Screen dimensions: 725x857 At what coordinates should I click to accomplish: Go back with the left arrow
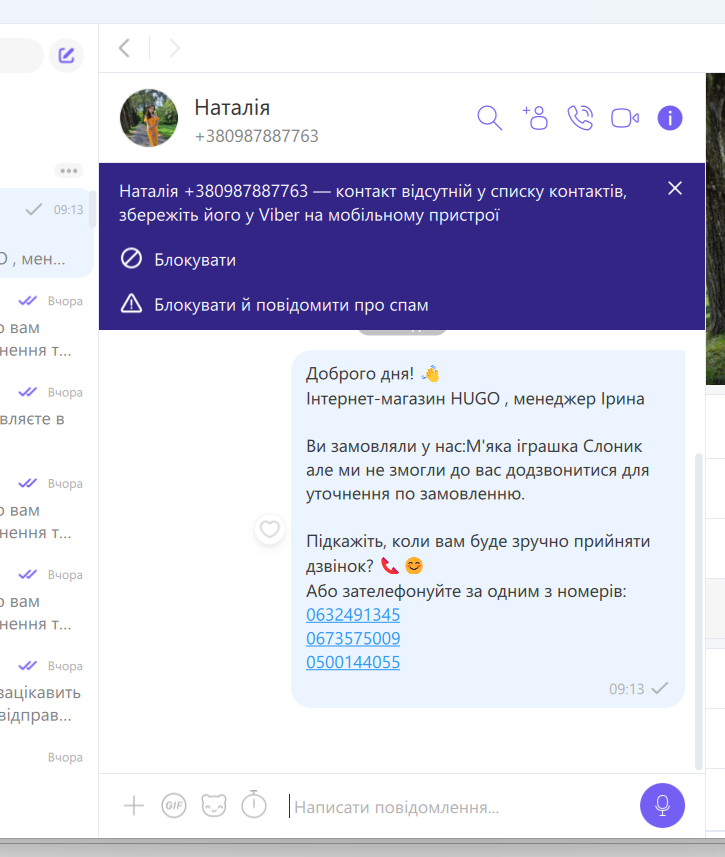[125, 48]
